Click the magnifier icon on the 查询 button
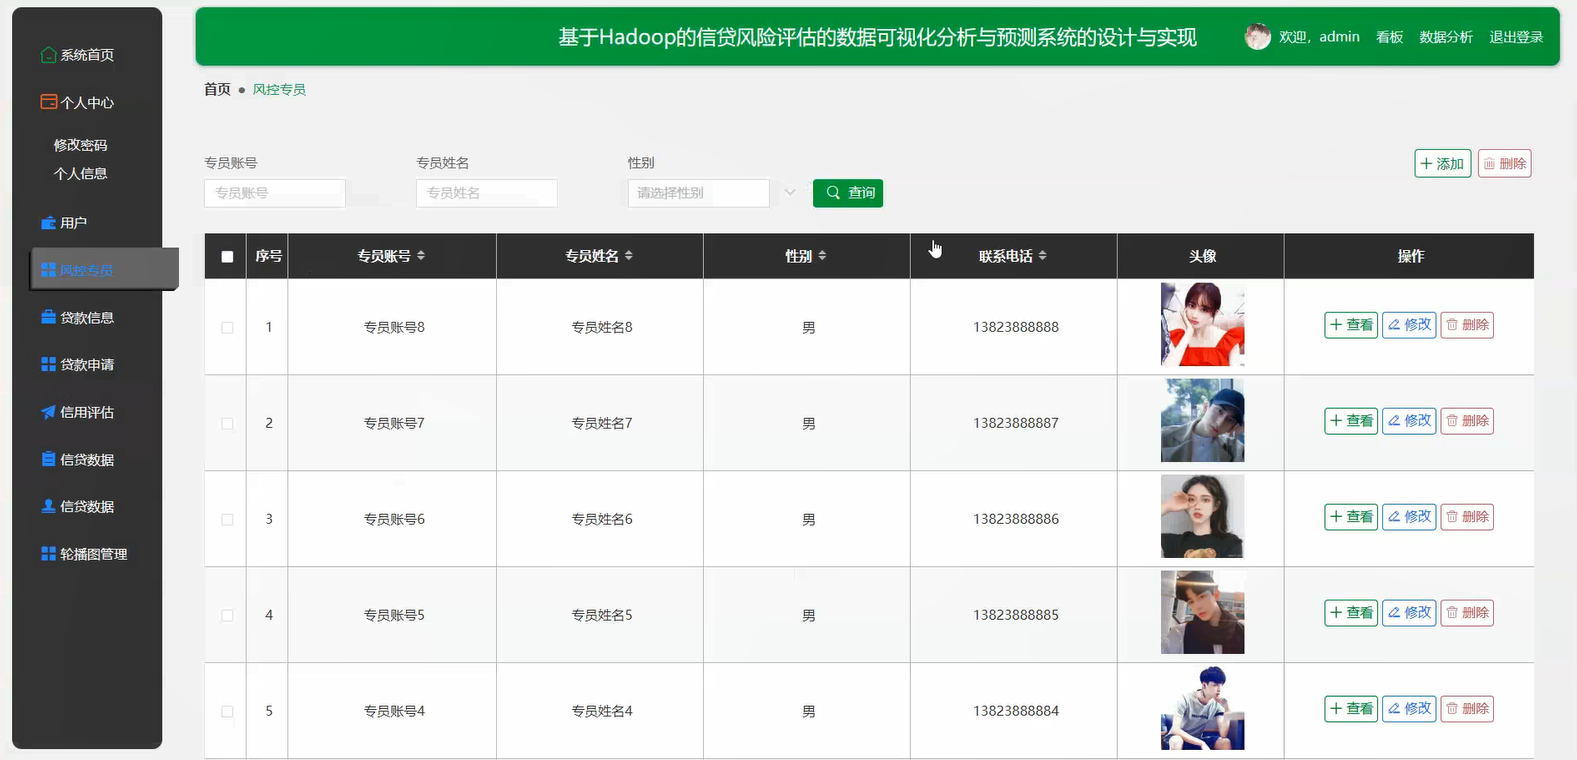The width and height of the screenshot is (1577, 760). (833, 193)
